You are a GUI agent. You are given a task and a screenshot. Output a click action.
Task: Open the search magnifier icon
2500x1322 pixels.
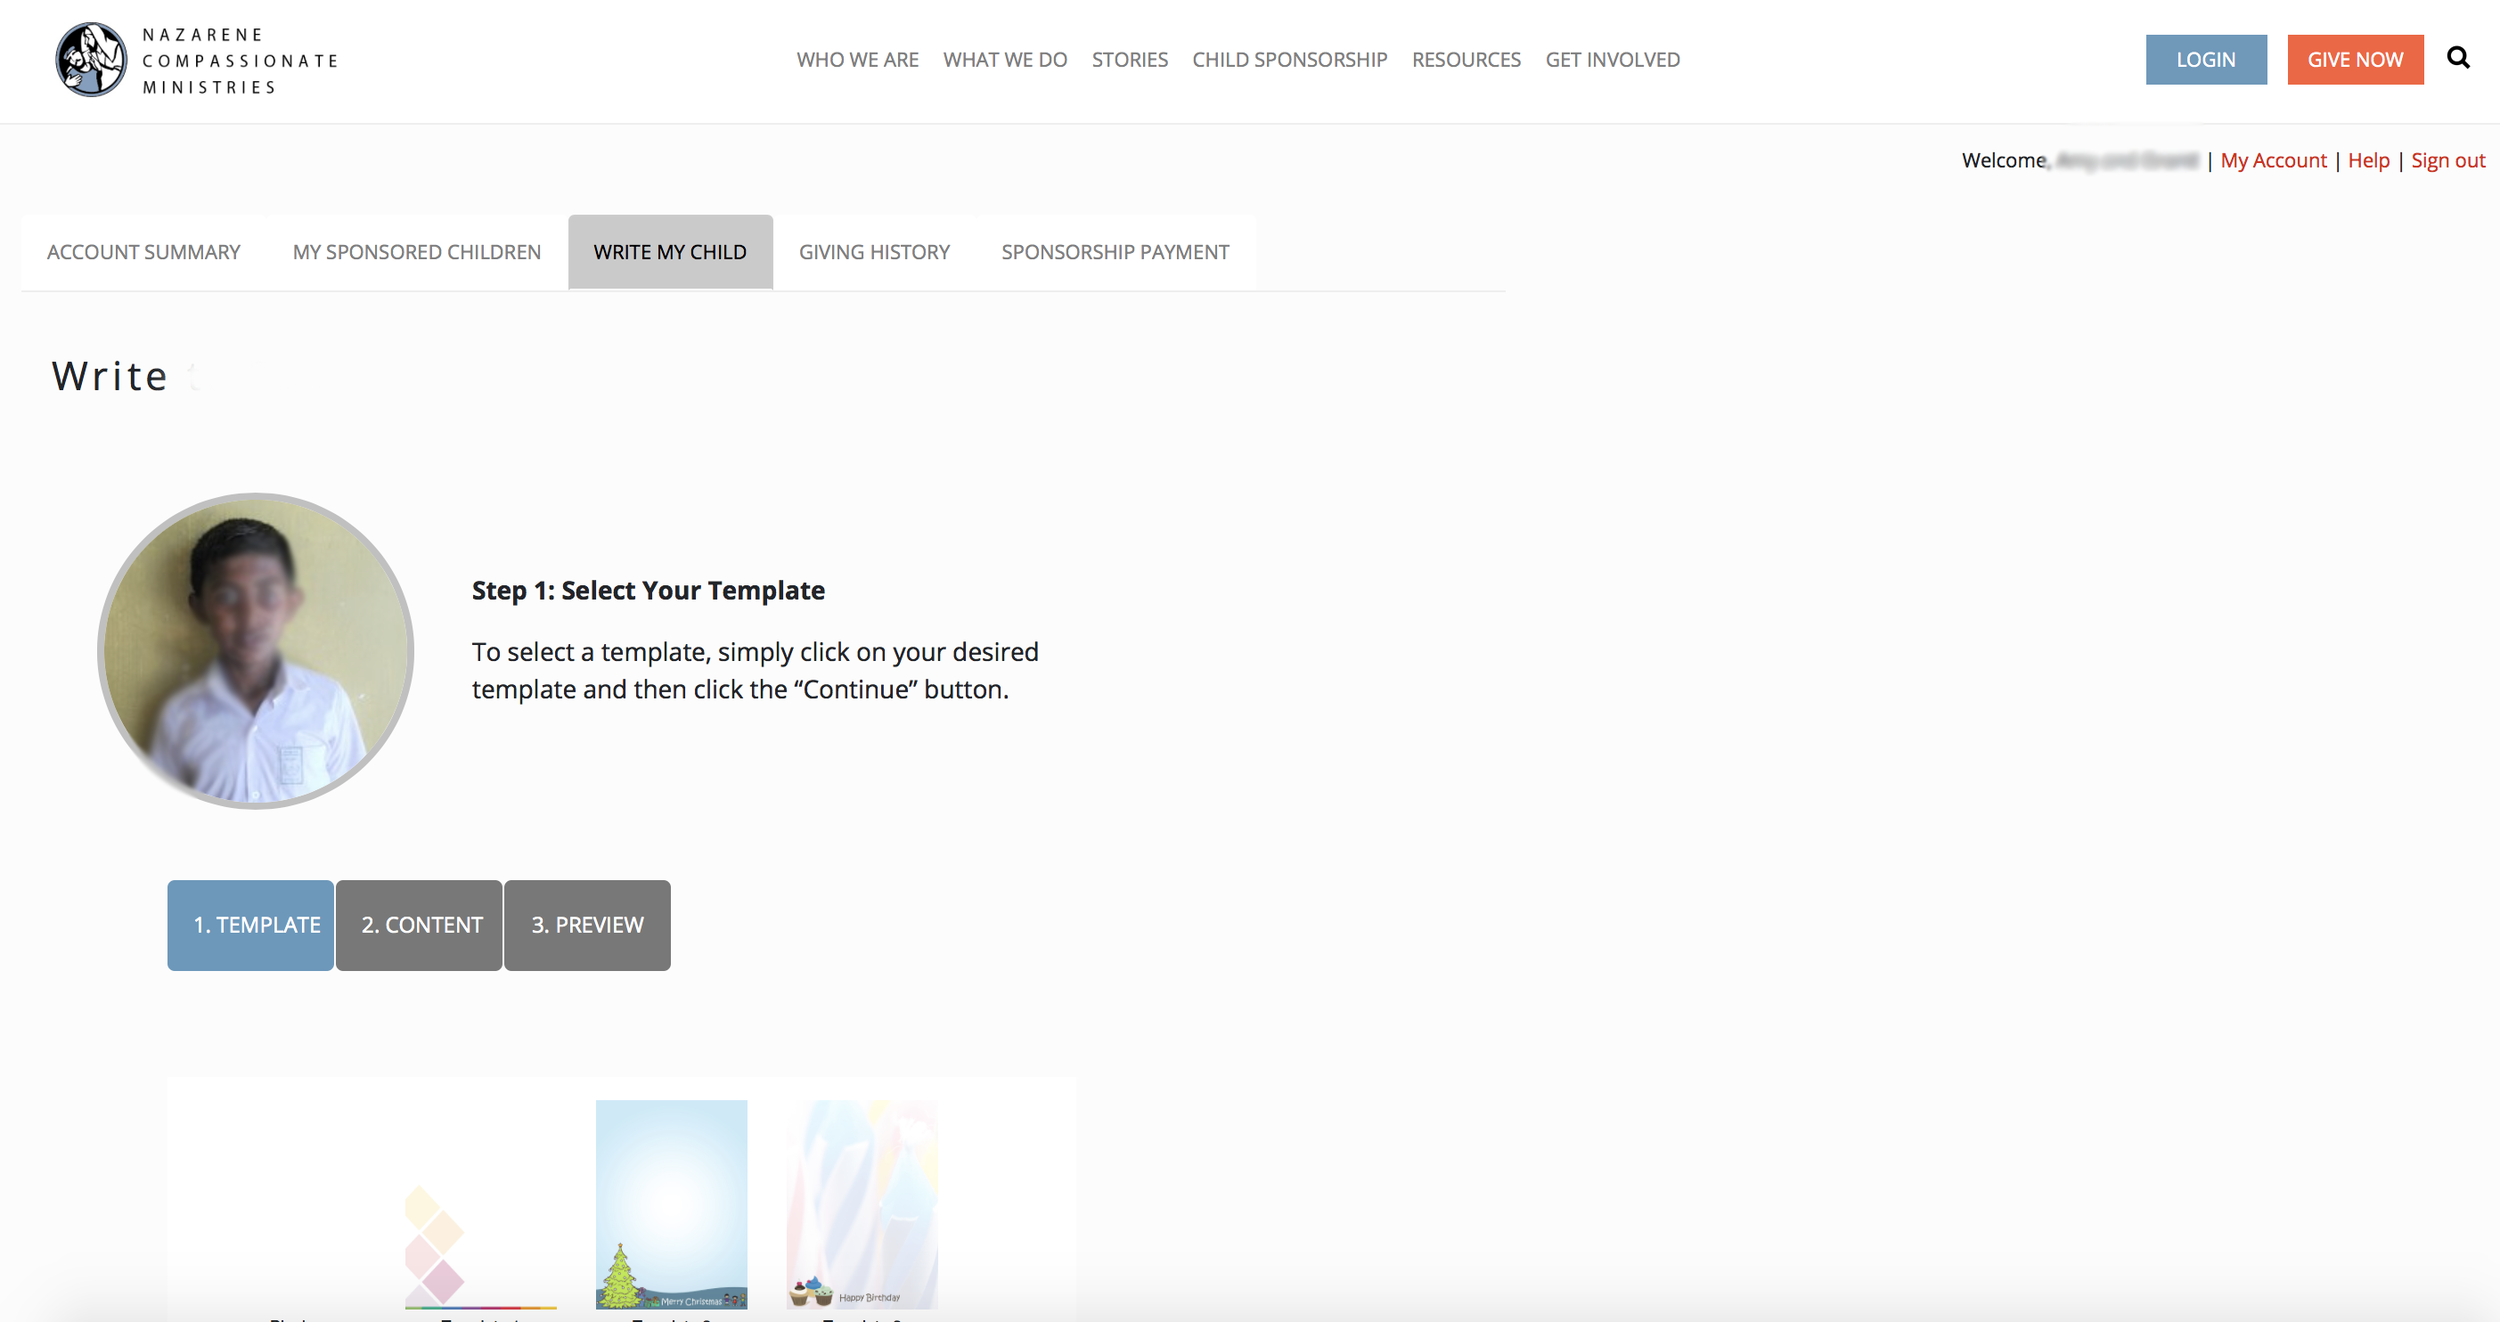(x=2458, y=59)
